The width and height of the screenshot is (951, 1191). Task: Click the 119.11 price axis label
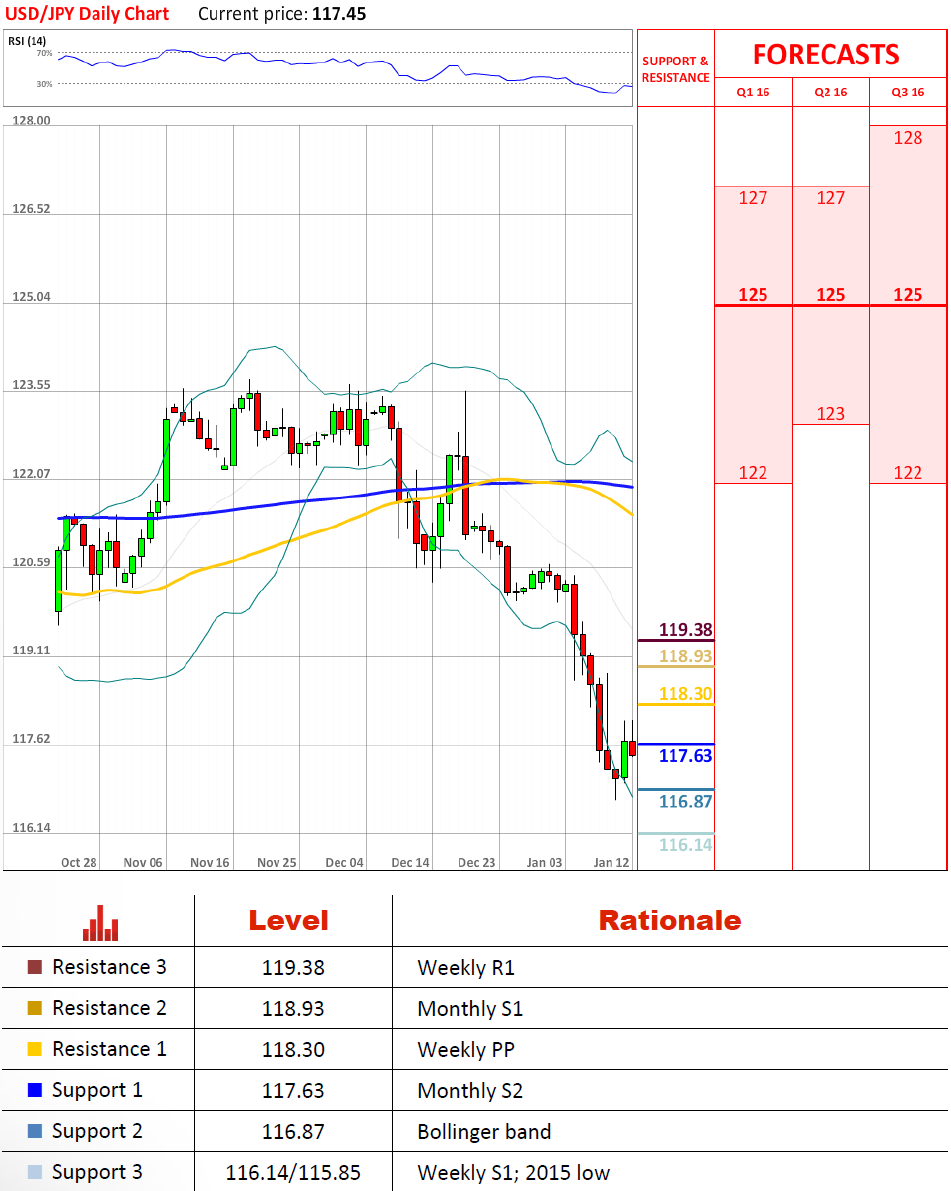coord(31,650)
